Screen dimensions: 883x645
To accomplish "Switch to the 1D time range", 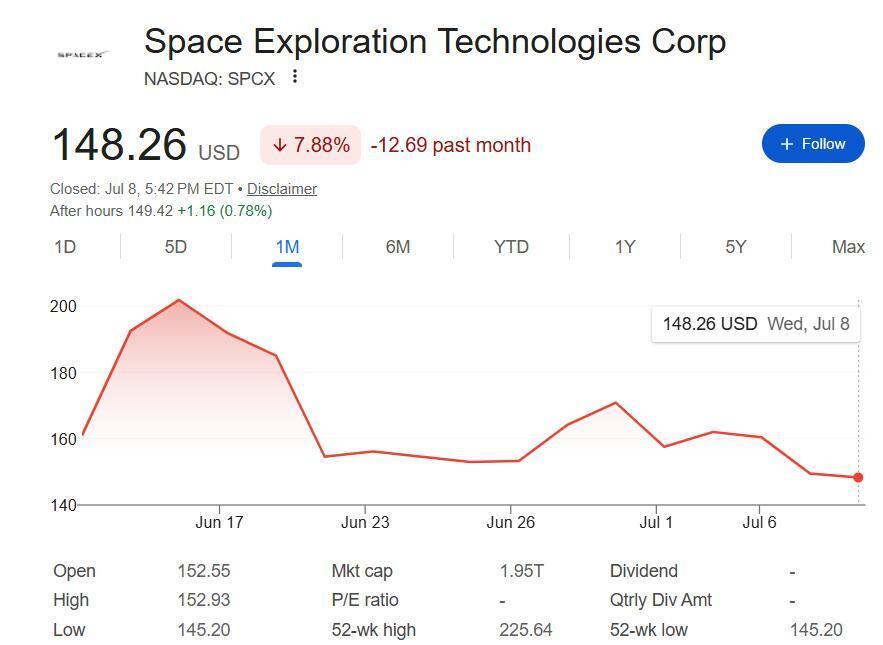I will coord(65,247).
